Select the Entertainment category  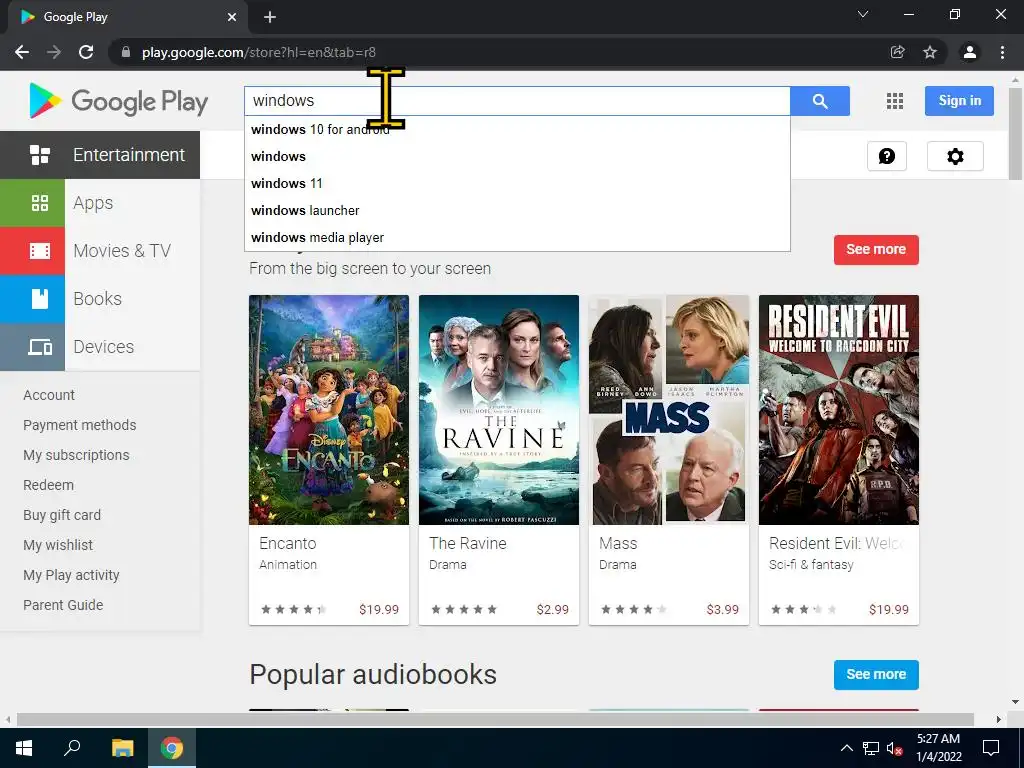(100, 155)
